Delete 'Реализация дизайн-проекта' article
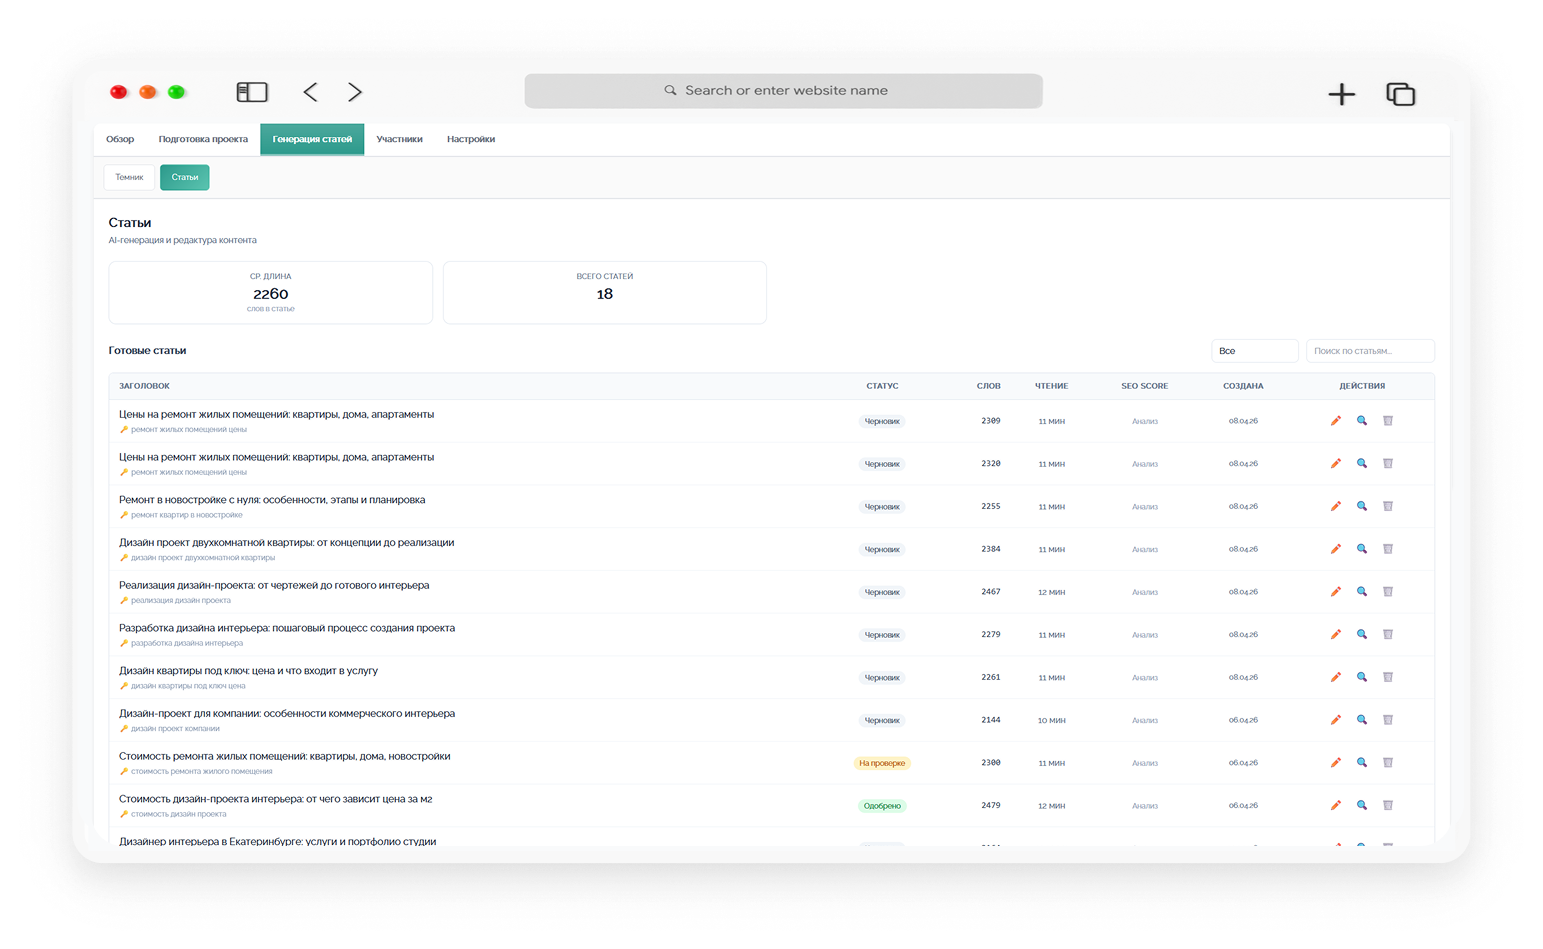The image size is (1543, 949). 1388,592
